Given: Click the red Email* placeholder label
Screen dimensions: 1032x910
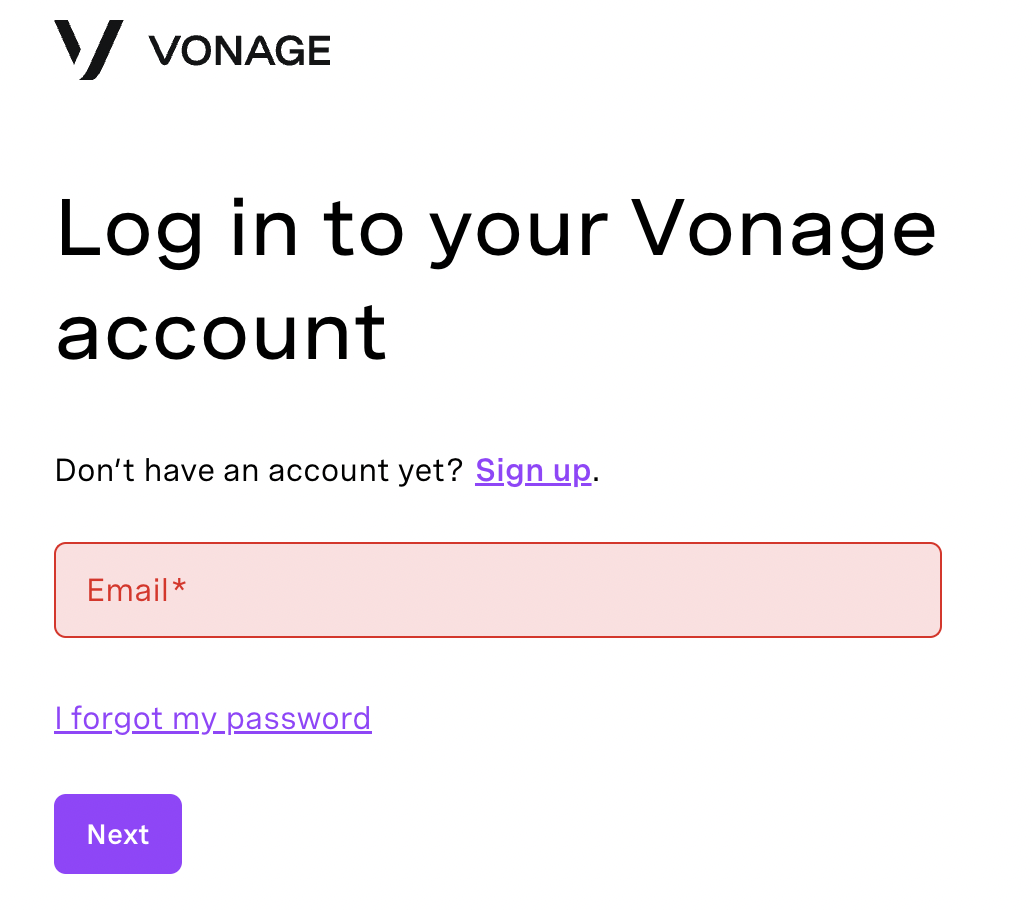Looking at the screenshot, I should [x=136, y=590].
